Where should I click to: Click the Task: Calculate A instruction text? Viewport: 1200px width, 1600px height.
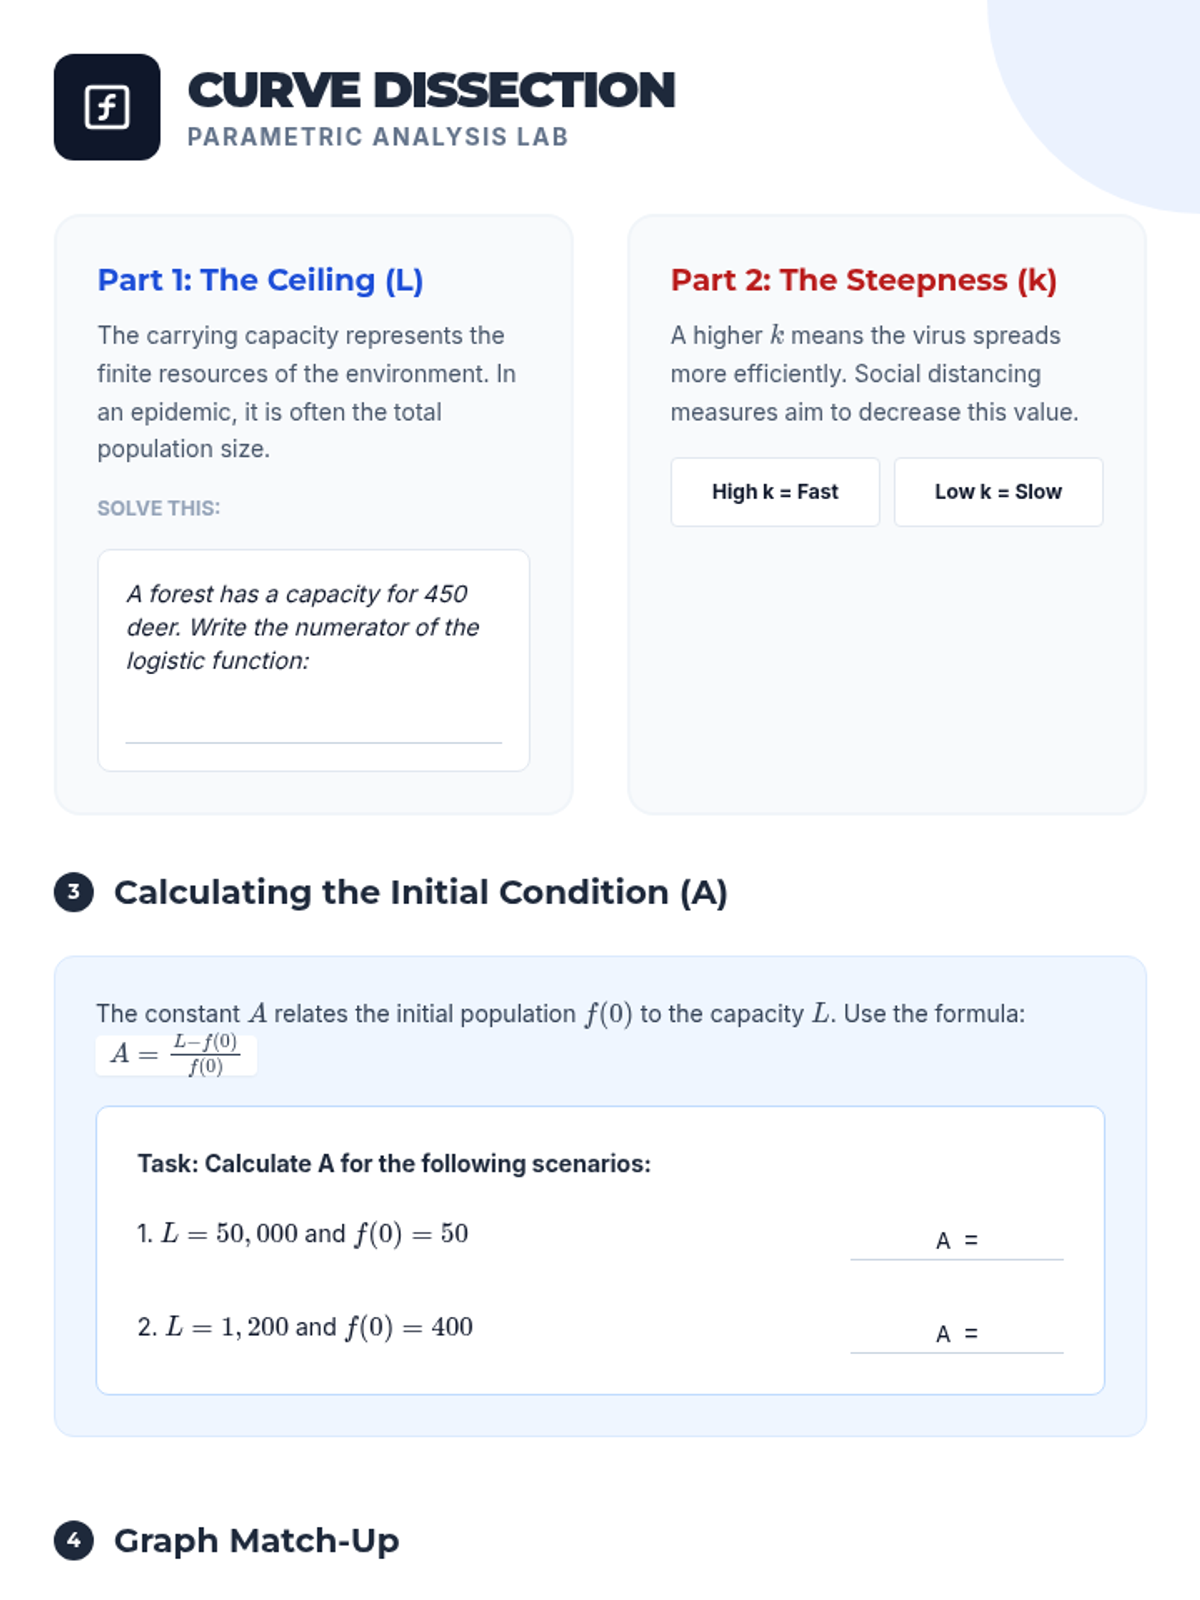(x=394, y=1164)
